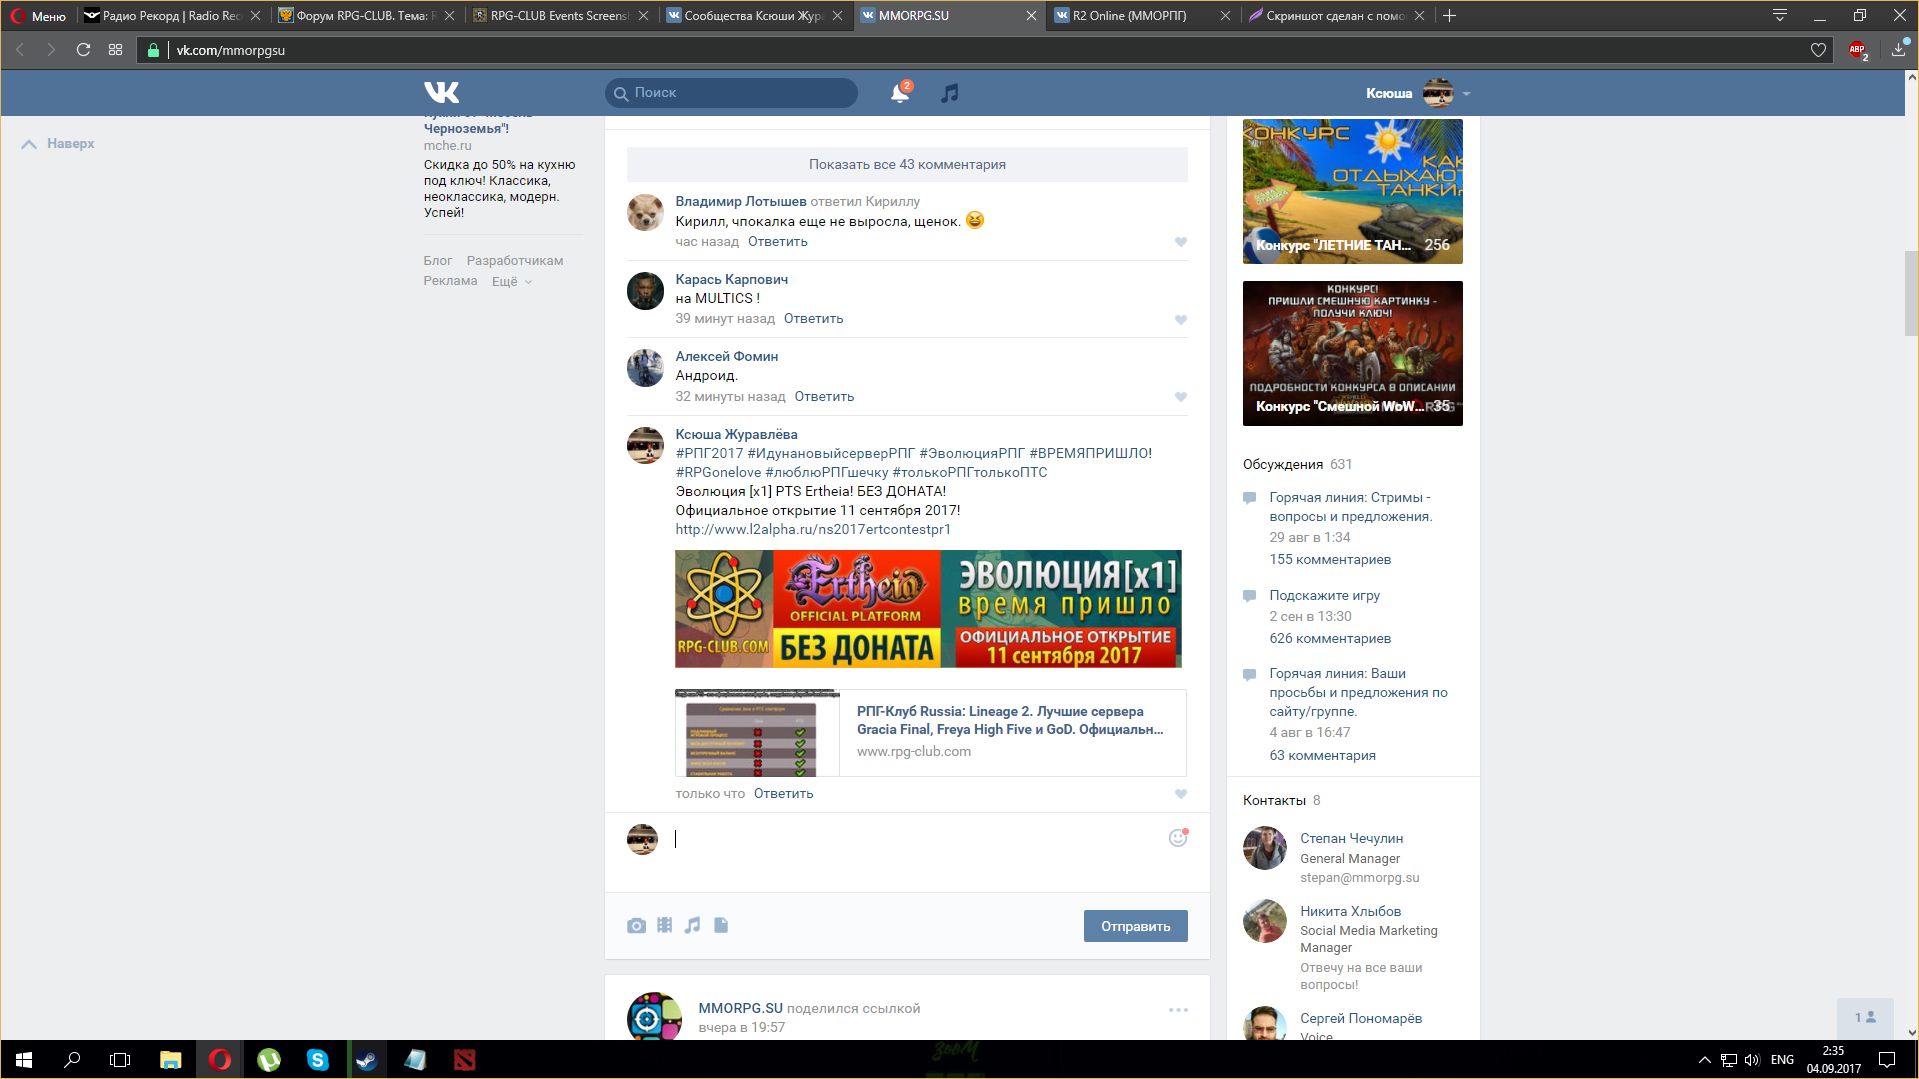Open Ксюша Журавлёва commenter name
This screenshot has height=1079, width=1919.
pos(736,434)
